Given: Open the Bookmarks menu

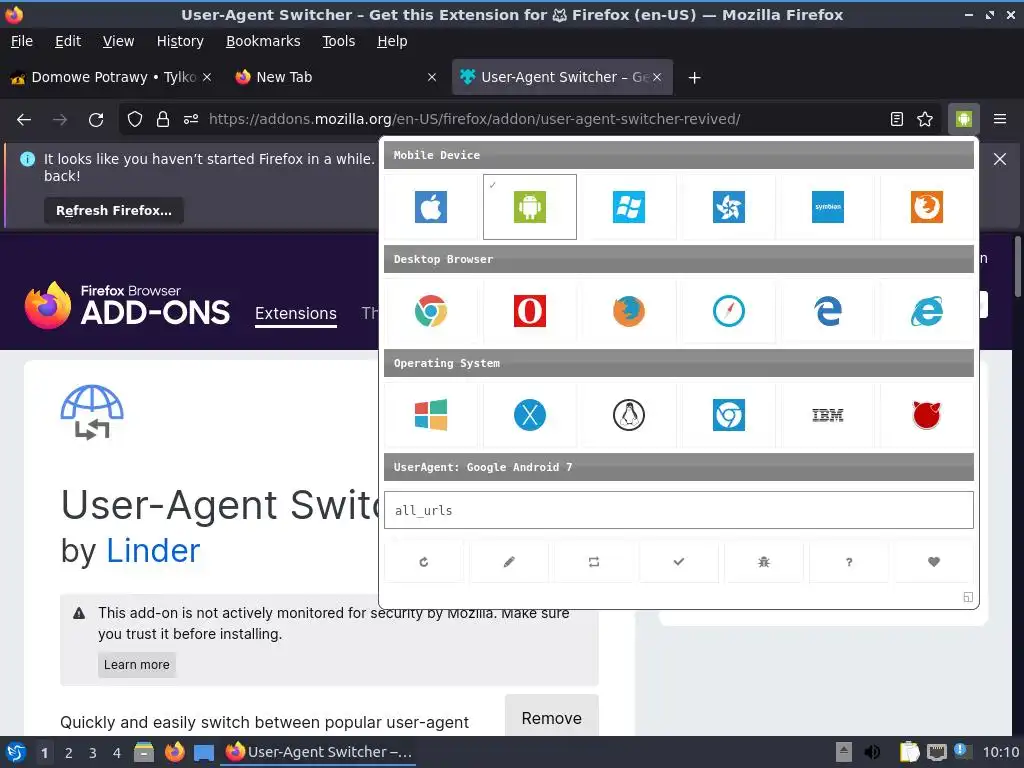Looking at the screenshot, I should click(x=263, y=41).
